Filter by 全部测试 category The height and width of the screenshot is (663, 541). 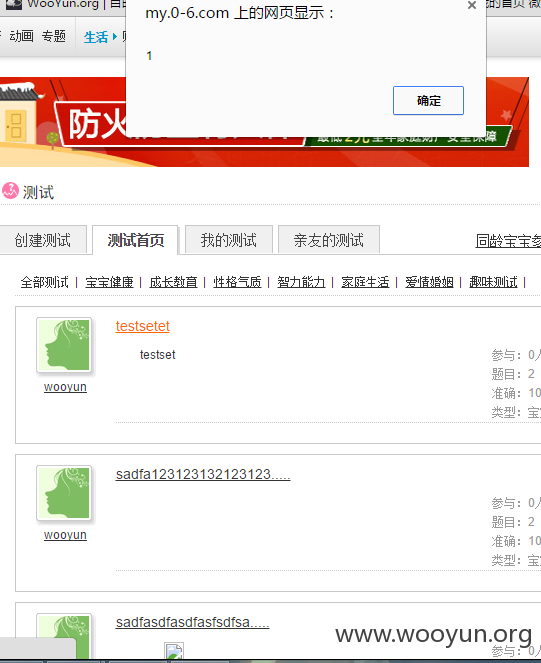pyautogui.click(x=44, y=282)
